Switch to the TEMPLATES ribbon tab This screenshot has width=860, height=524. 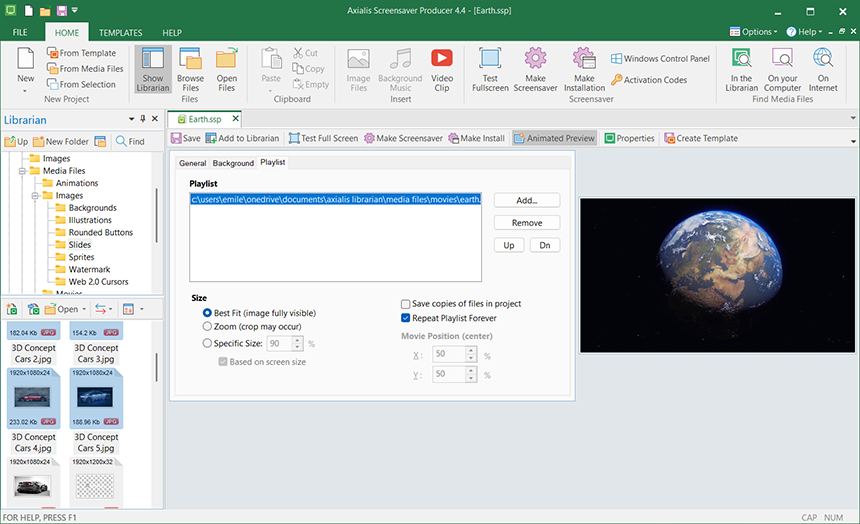click(120, 33)
